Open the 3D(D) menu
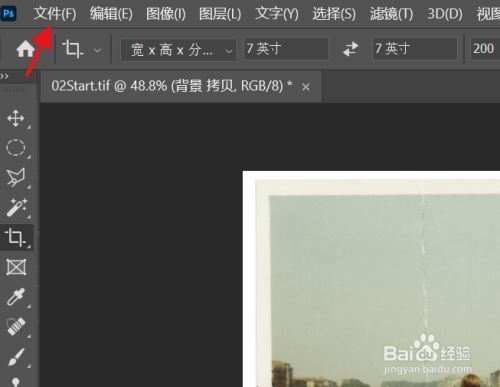 coord(445,14)
